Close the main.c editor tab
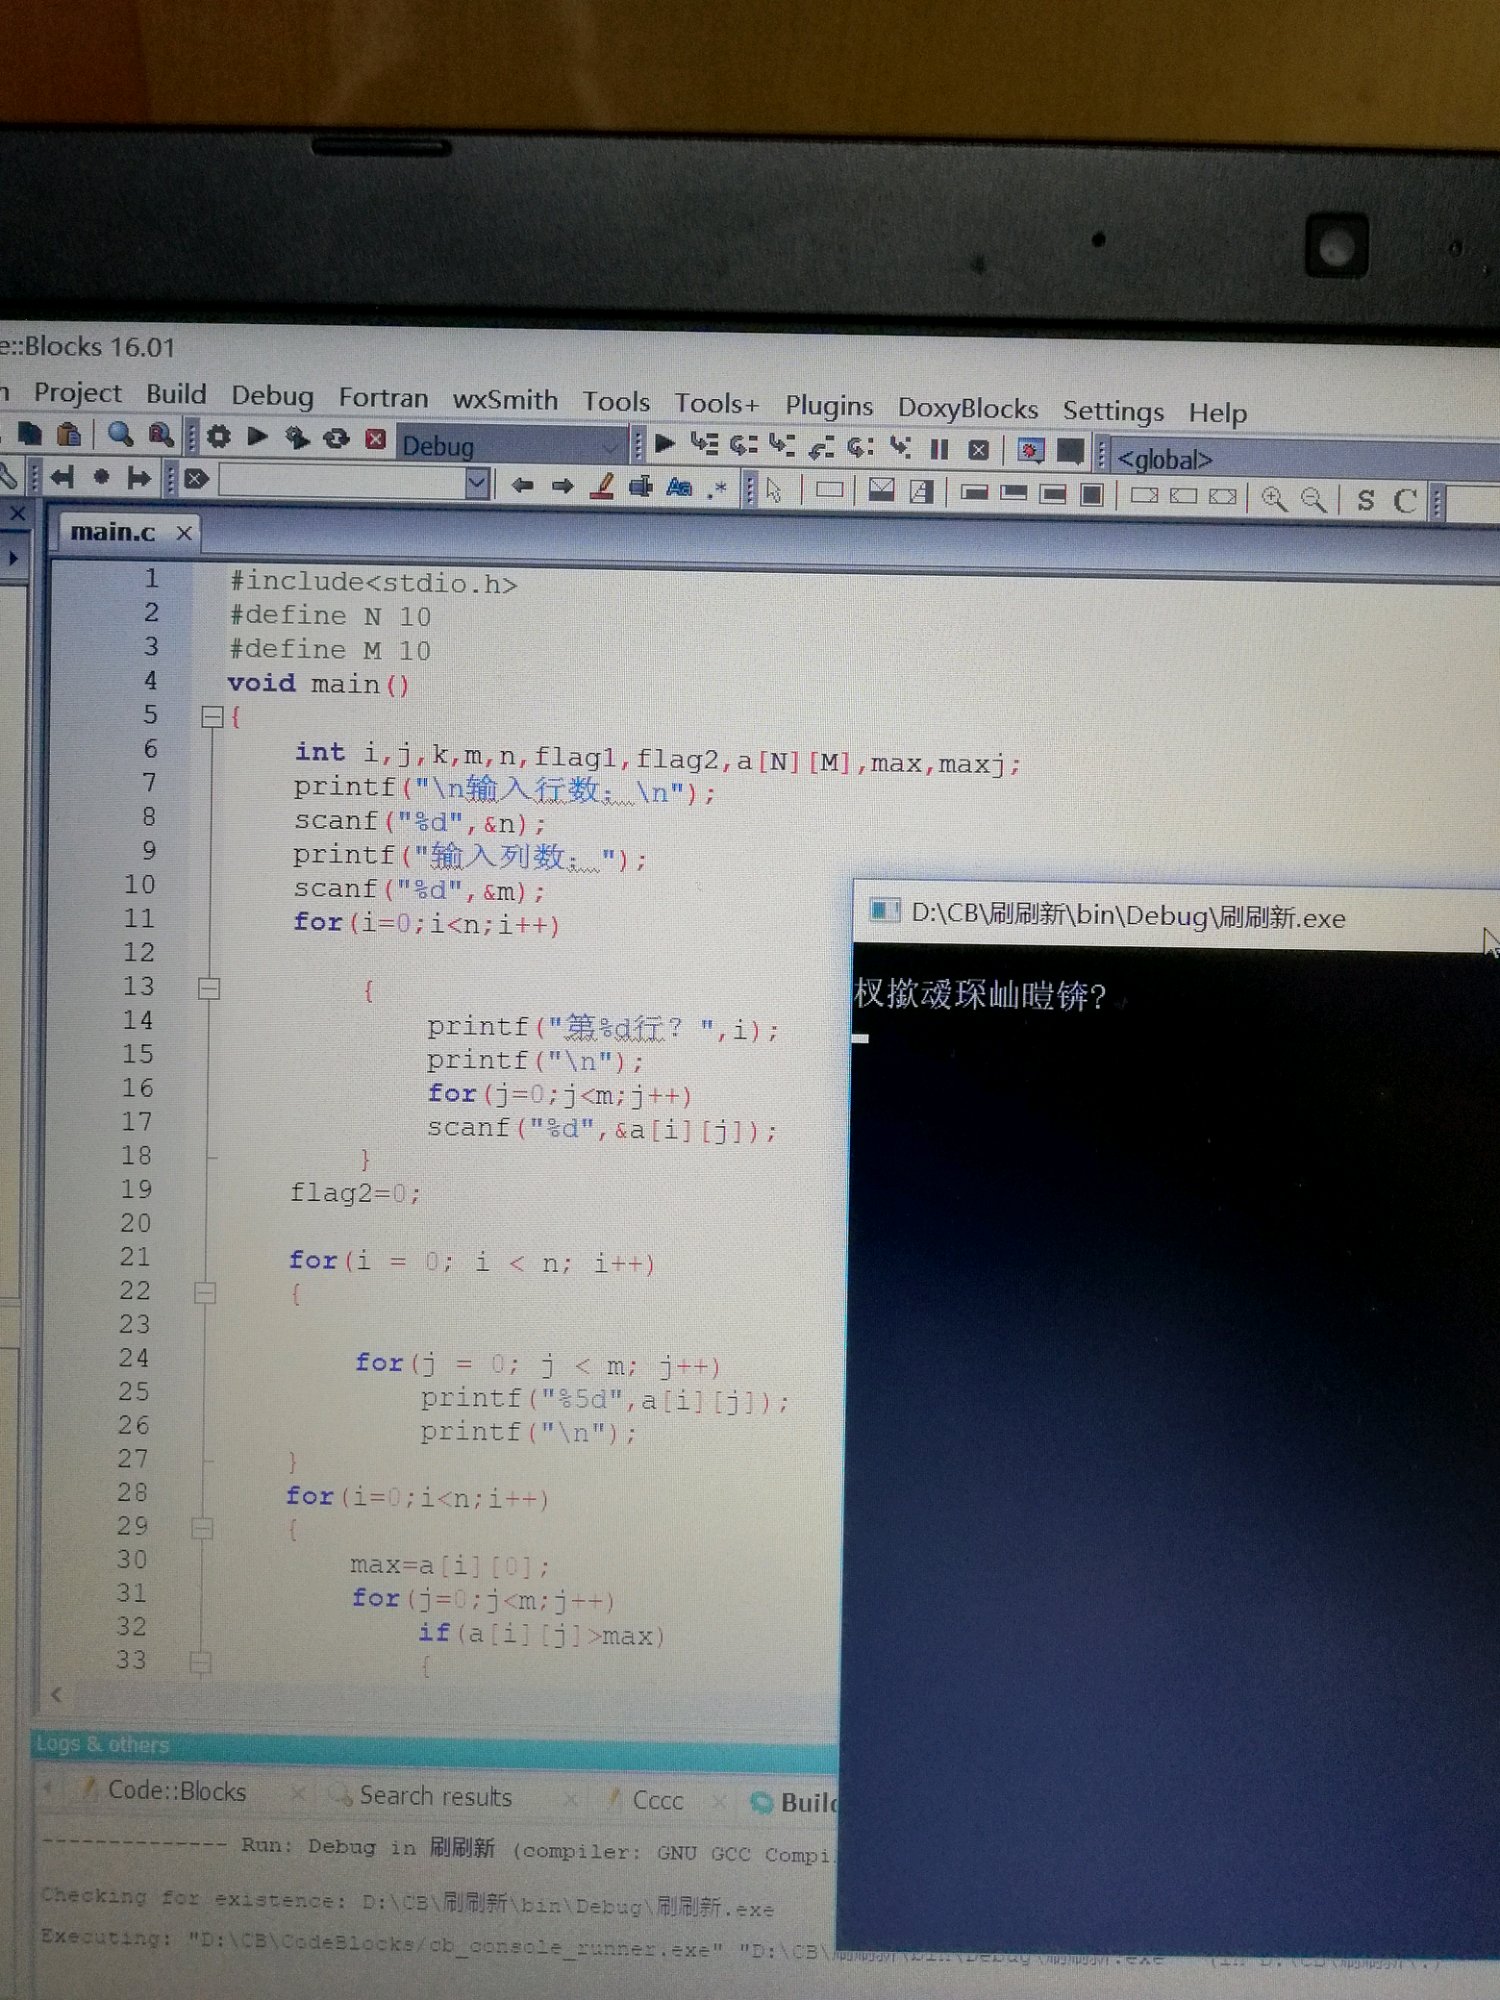Image resolution: width=1500 pixels, height=2000 pixels. 184,533
